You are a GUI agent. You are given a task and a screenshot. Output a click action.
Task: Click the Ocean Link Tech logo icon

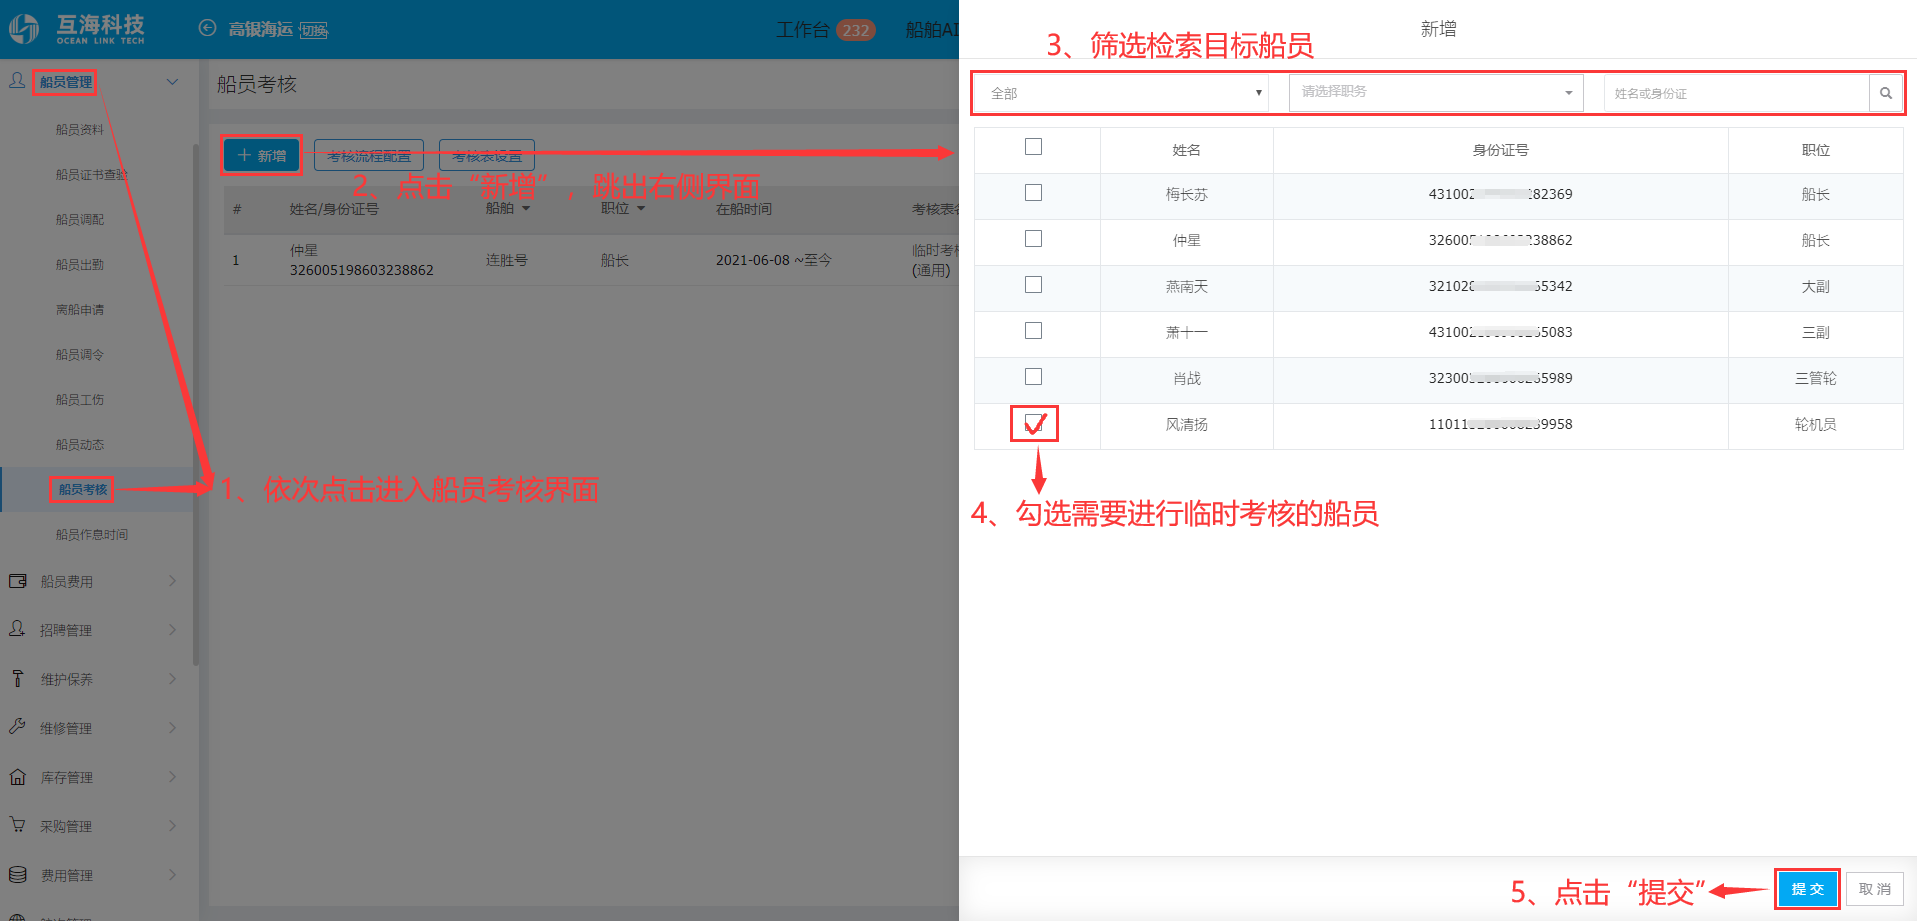click(x=24, y=29)
